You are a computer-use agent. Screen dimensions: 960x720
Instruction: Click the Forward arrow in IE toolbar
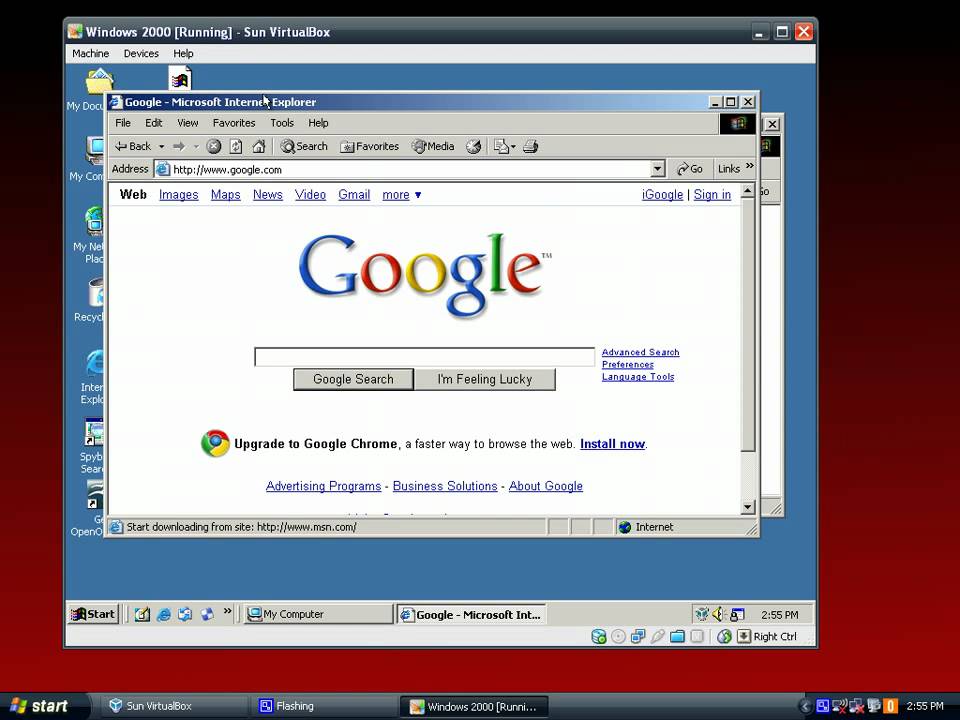pos(179,146)
